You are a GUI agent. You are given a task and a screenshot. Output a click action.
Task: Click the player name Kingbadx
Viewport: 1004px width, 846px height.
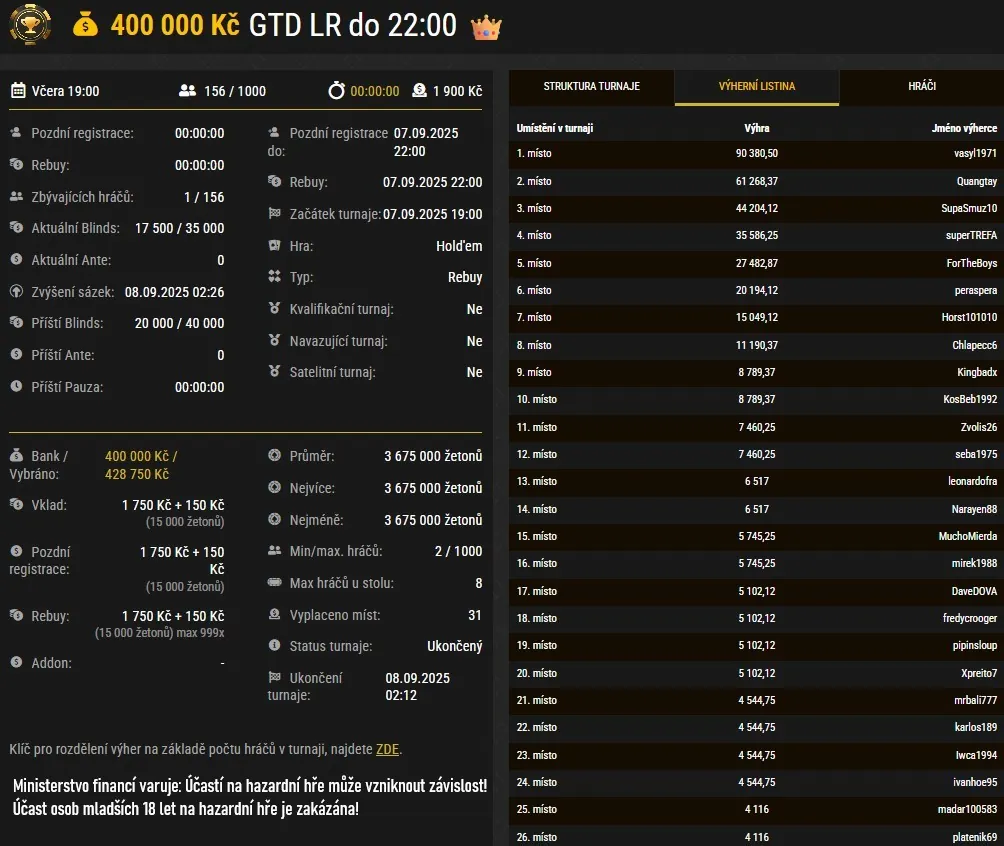(977, 372)
